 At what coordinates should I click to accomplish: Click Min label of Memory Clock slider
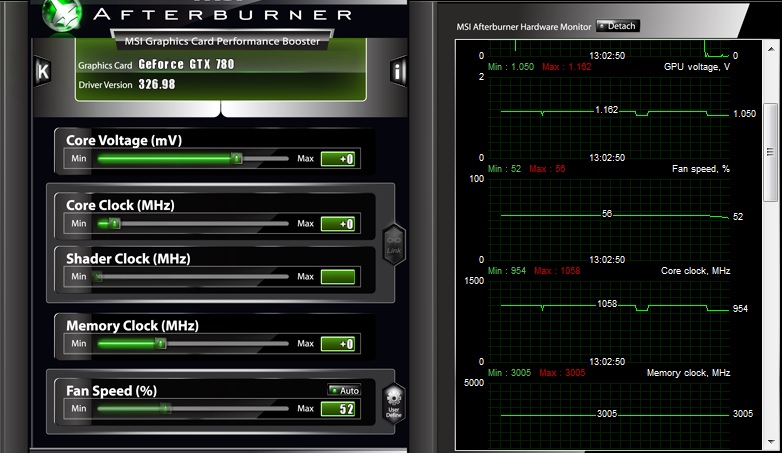click(79, 344)
